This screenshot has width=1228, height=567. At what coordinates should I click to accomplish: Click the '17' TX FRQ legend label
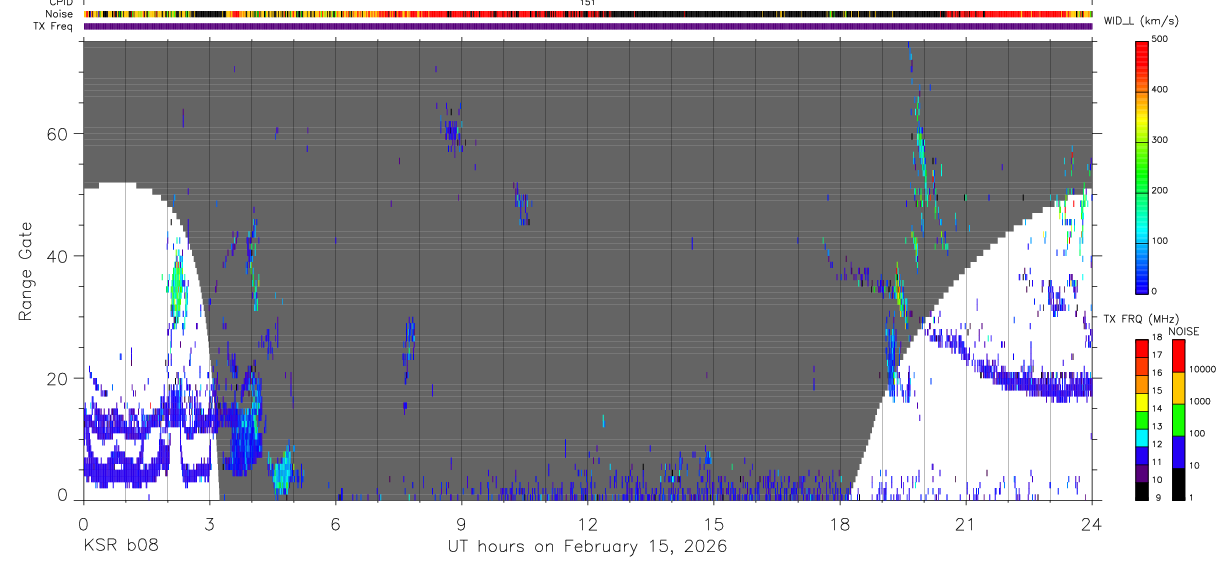coord(1157,355)
